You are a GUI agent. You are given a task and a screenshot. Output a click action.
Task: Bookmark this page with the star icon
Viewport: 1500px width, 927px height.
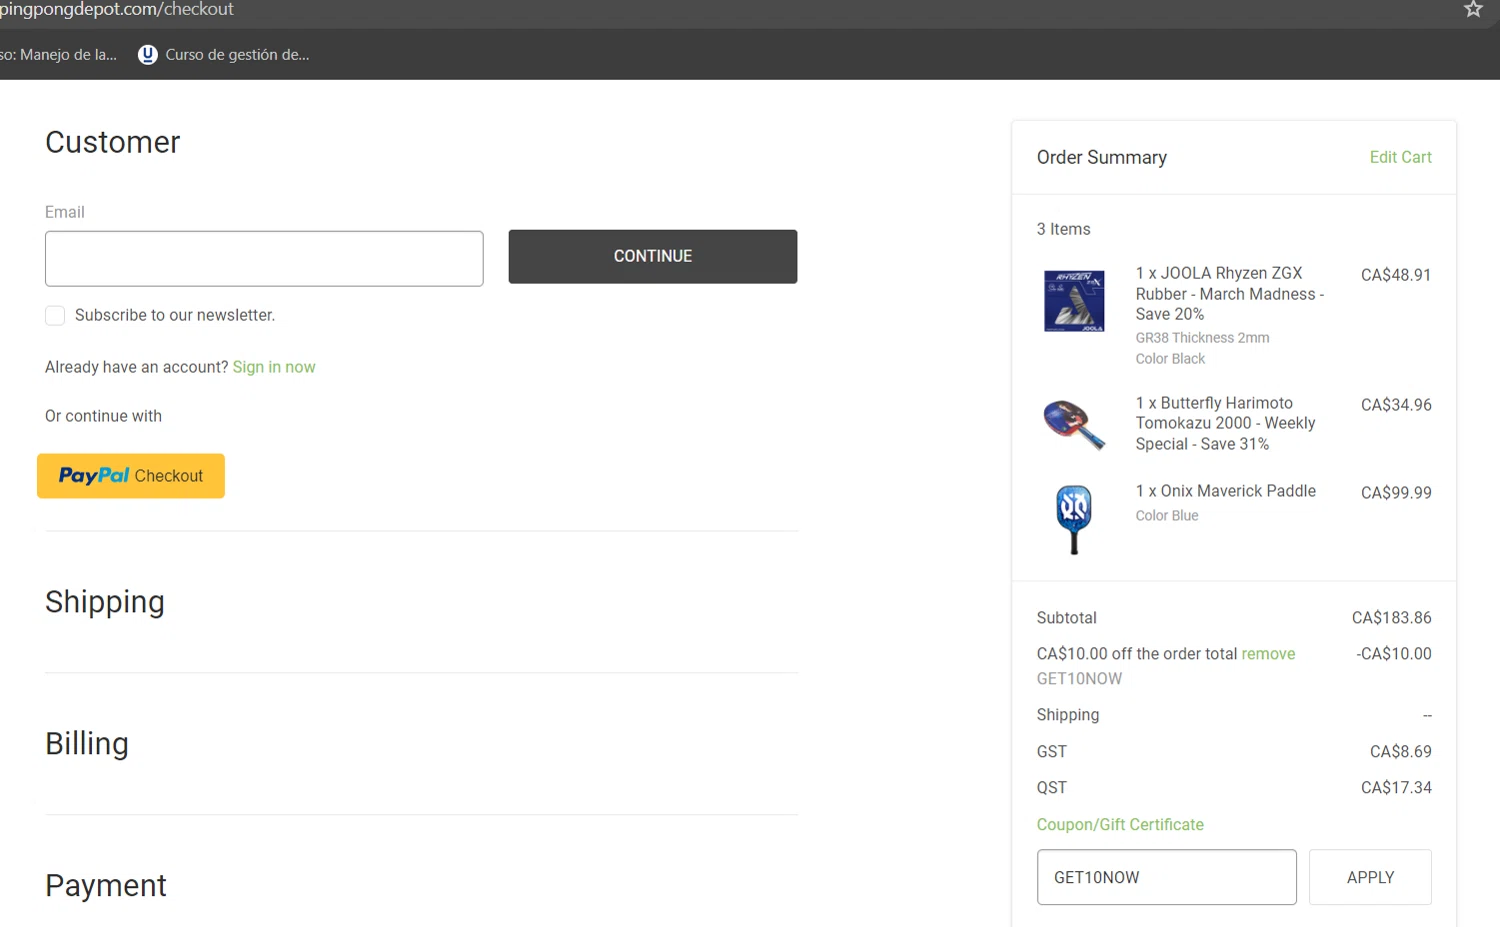1473,9
